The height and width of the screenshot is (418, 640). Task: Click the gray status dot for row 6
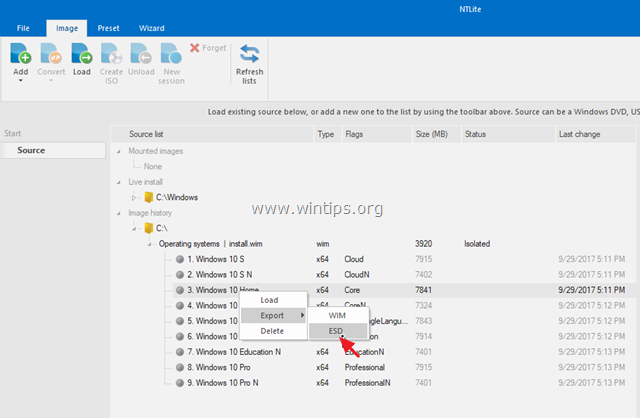click(180, 337)
